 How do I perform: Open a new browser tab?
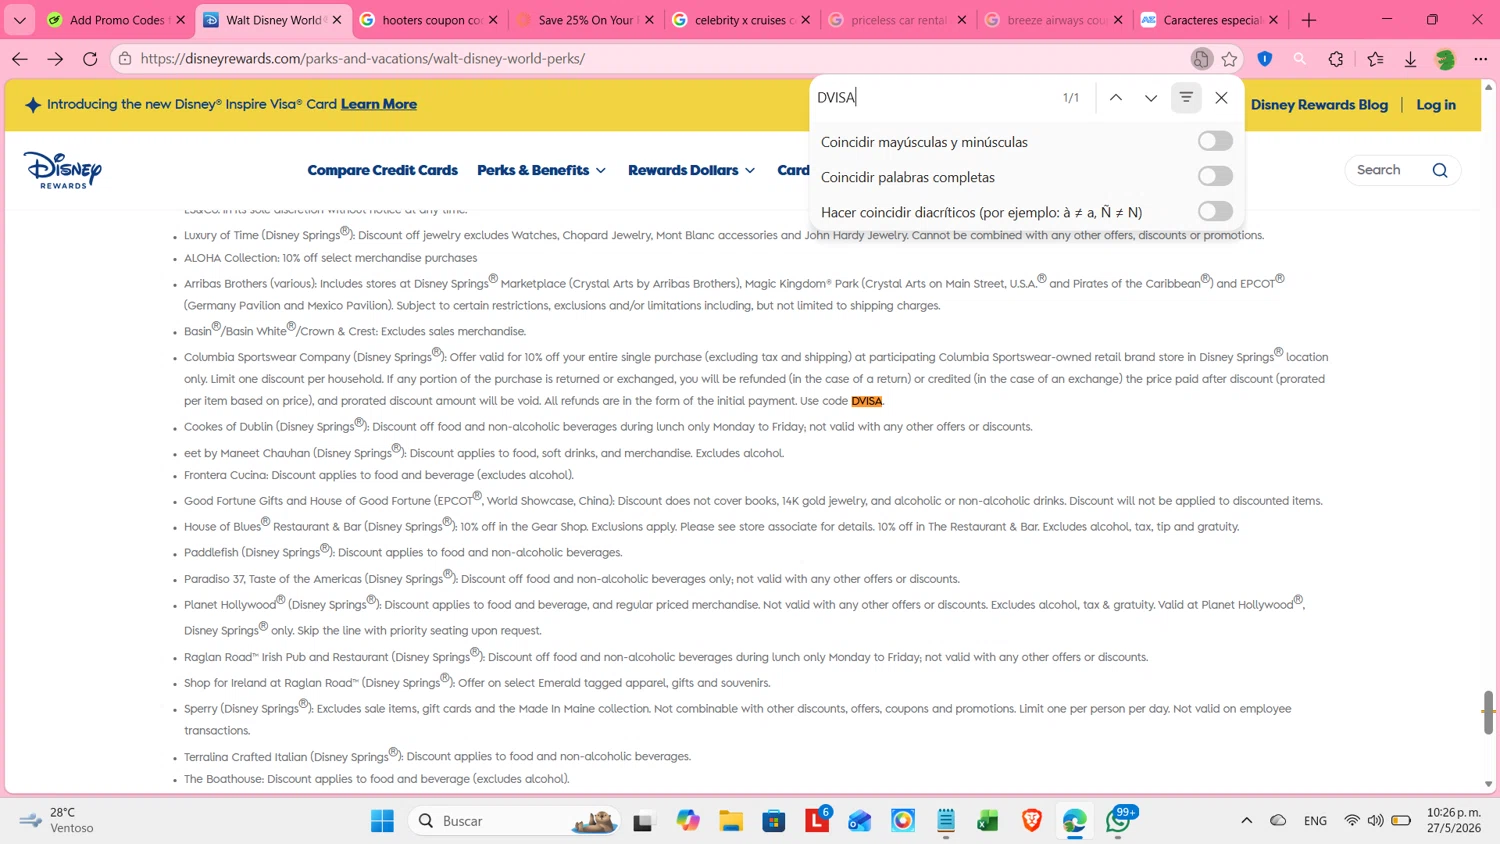click(1309, 20)
